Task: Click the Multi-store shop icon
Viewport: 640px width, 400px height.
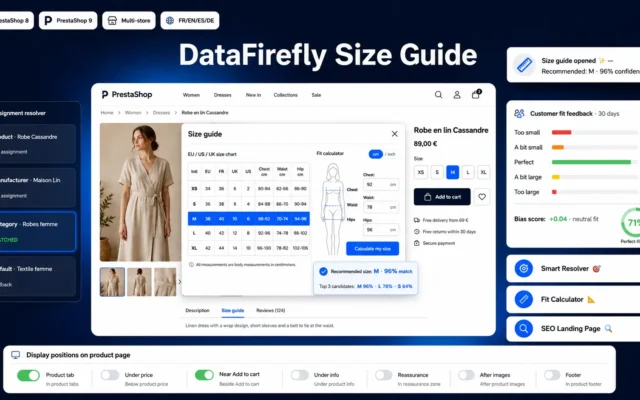Action: 112,20
